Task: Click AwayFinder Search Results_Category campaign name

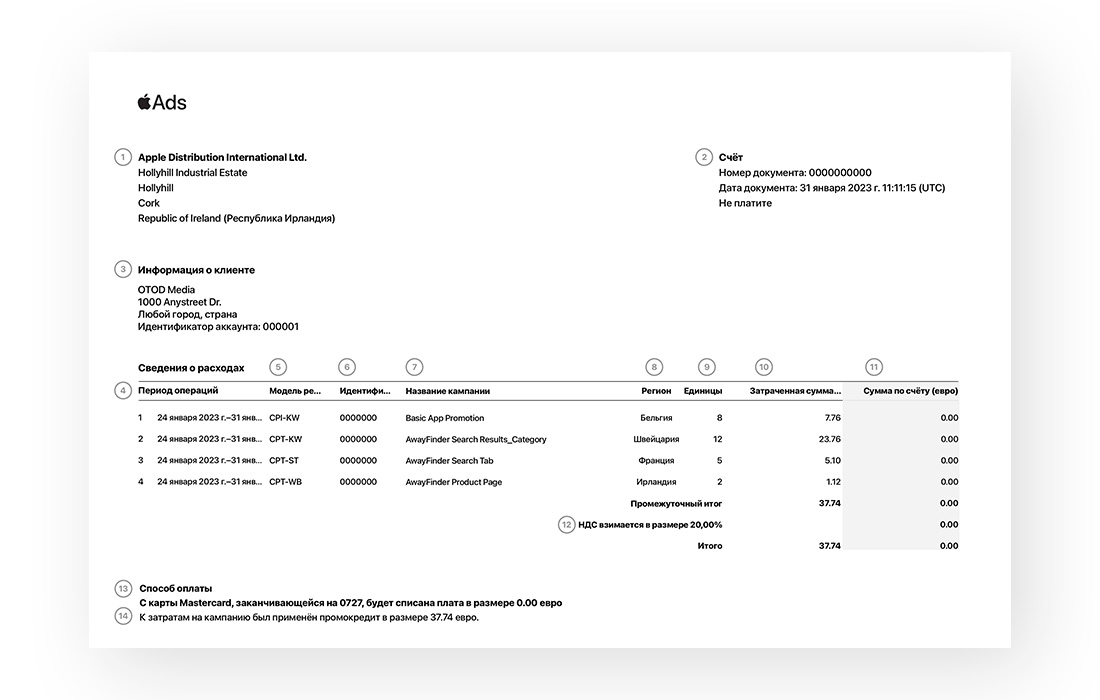Action: (x=475, y=439)
